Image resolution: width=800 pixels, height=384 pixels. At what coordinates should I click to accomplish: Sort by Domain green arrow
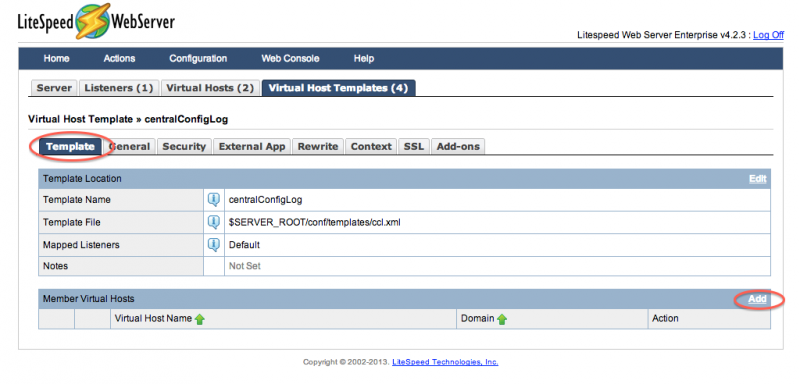pyautogui.click(x=502, y=319)
